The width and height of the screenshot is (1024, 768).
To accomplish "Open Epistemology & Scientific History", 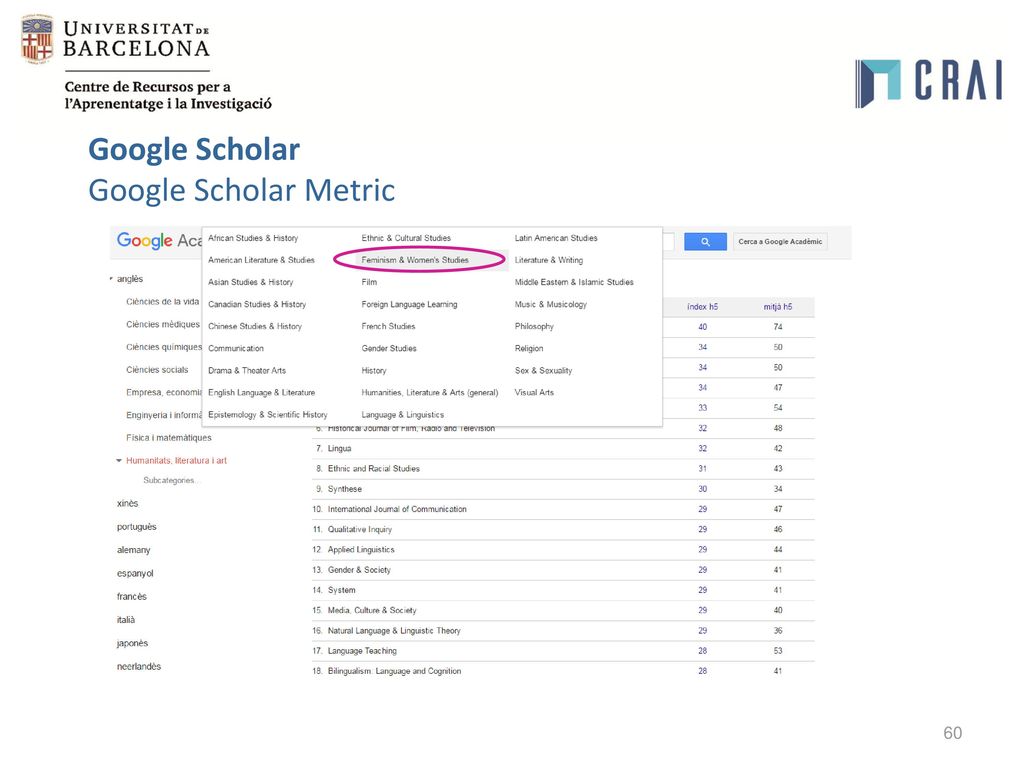I will [268, 415].
